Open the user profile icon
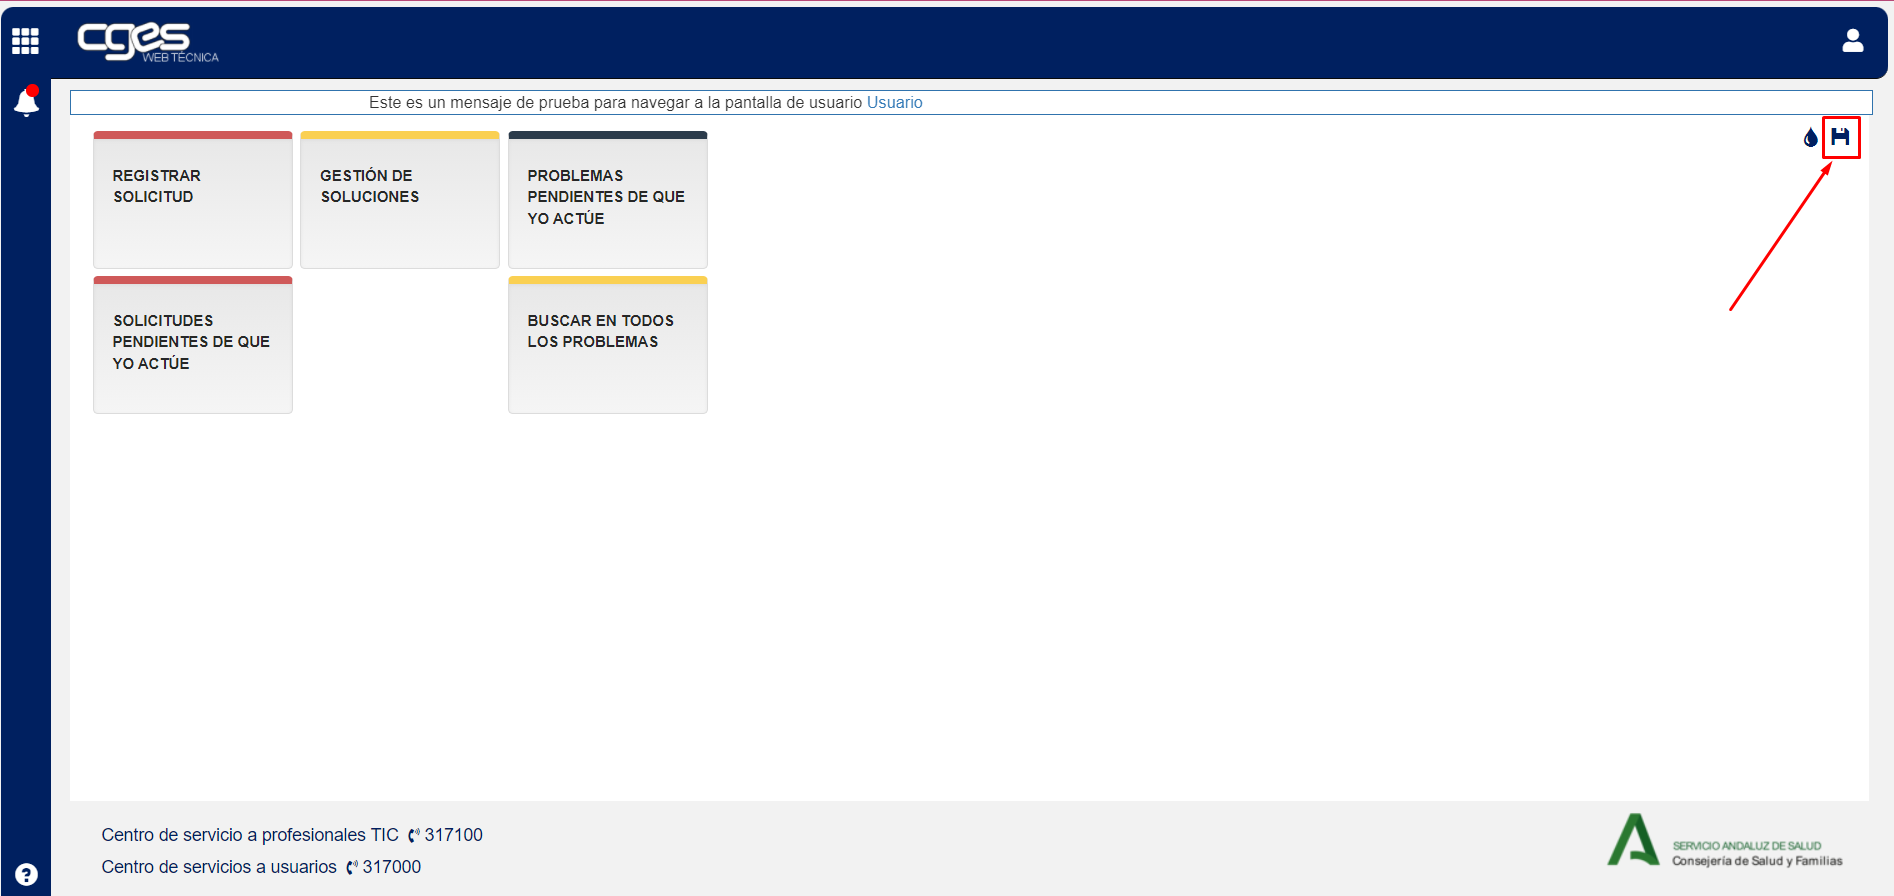Image resolution: width=1894 pixels, height=896 pixels. pos(1853,40)
